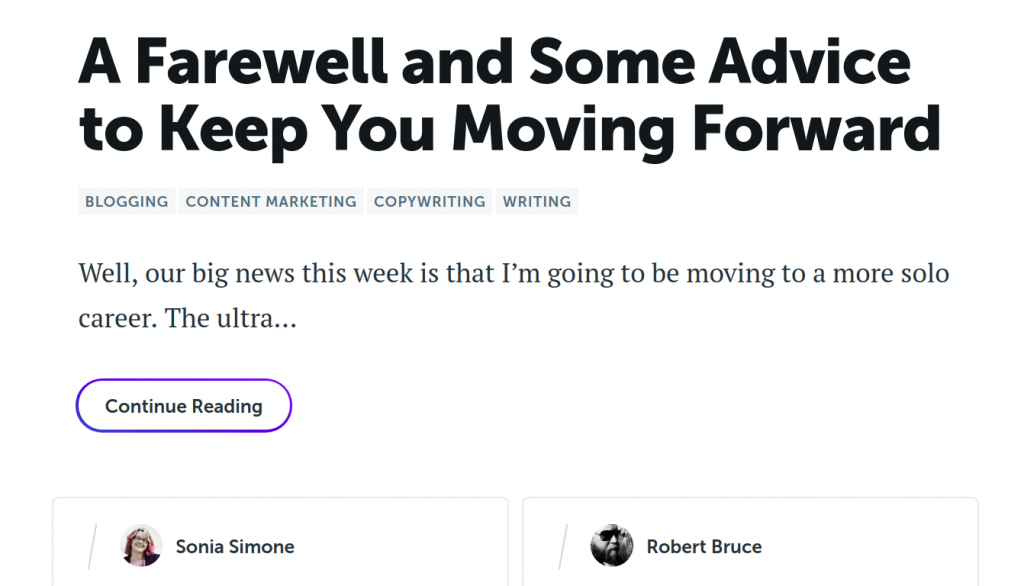This screenshot has height=586, width=1024.
Task: Click the excerpt line starting "Well, our big news"
Action: point(513,273)
